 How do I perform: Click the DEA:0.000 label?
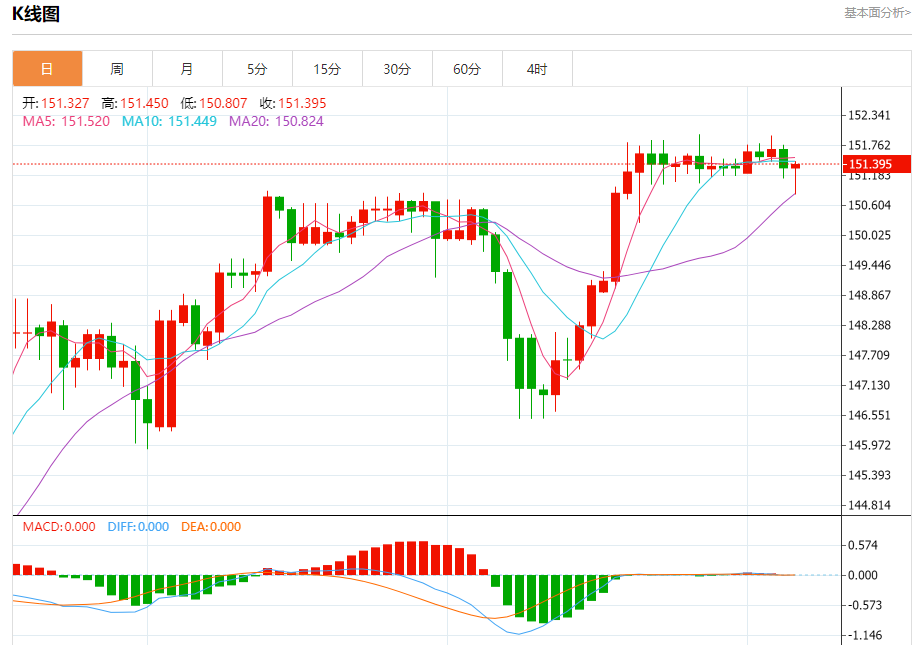[x=211, y=527]
